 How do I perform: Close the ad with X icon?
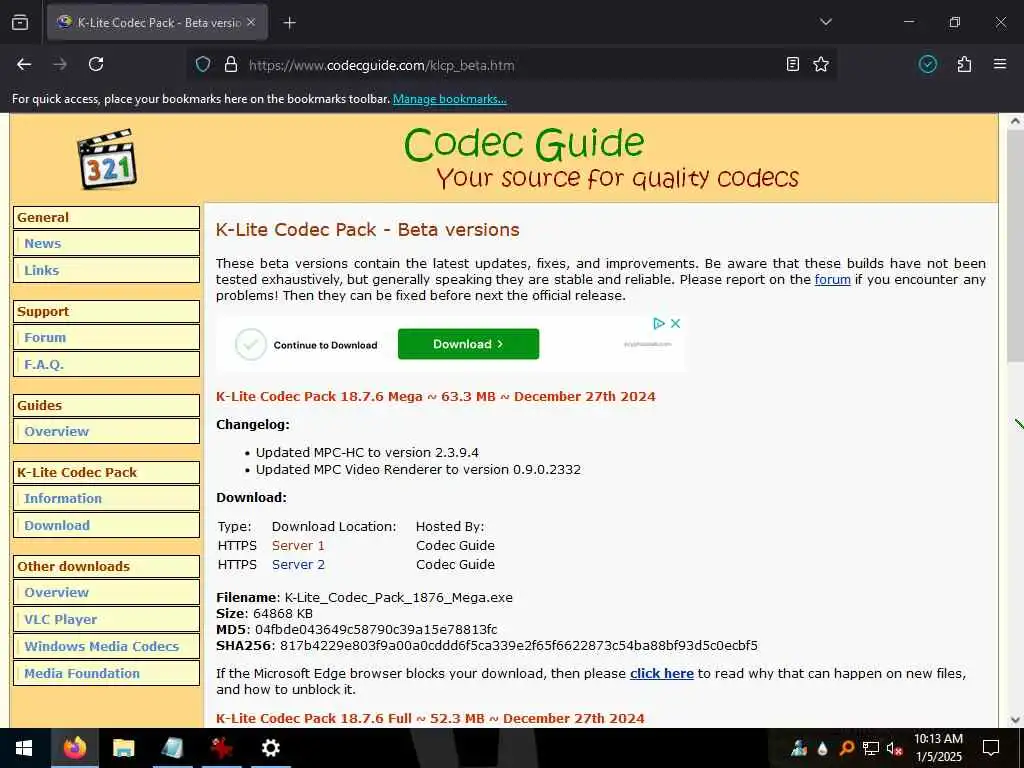click(675, 323)
